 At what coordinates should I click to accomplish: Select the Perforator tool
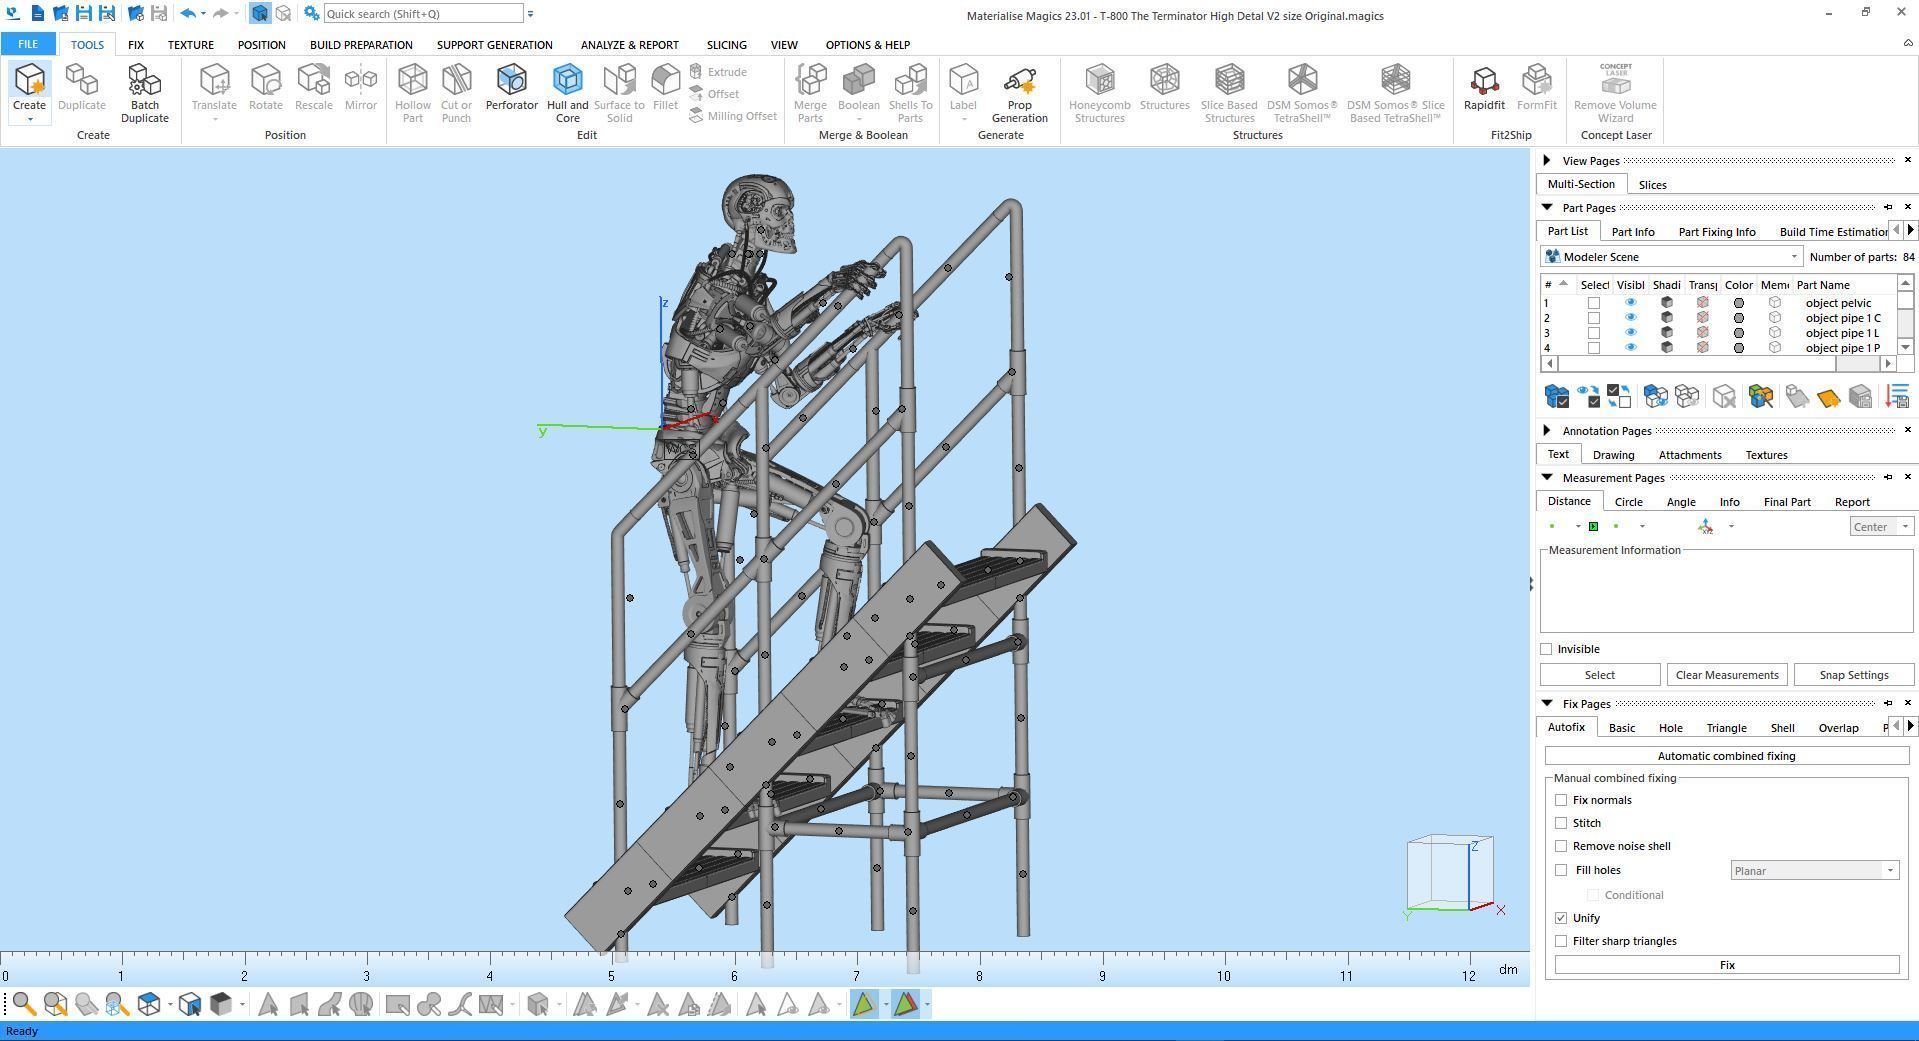511,87
